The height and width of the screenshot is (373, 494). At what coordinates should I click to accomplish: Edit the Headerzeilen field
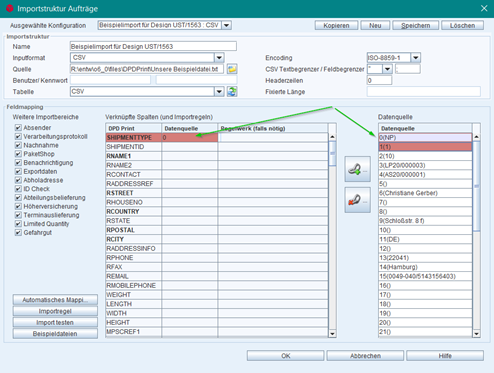coord(379,80)
